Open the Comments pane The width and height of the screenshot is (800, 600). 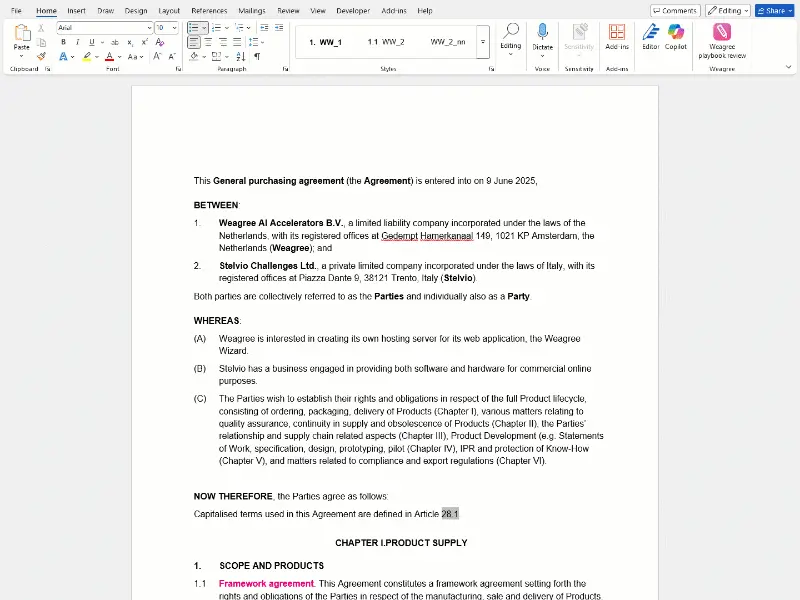pos(676,11)
